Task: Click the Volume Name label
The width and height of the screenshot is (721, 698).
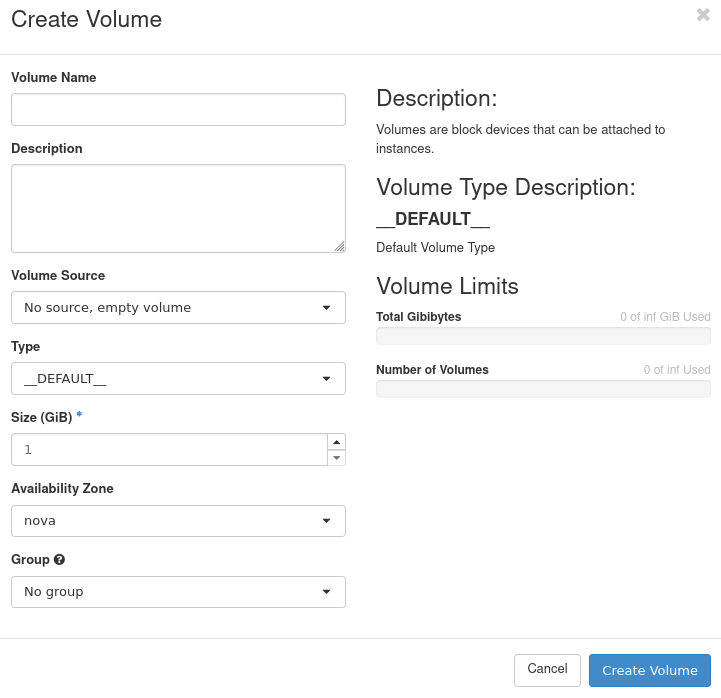Action: point(54,77)
